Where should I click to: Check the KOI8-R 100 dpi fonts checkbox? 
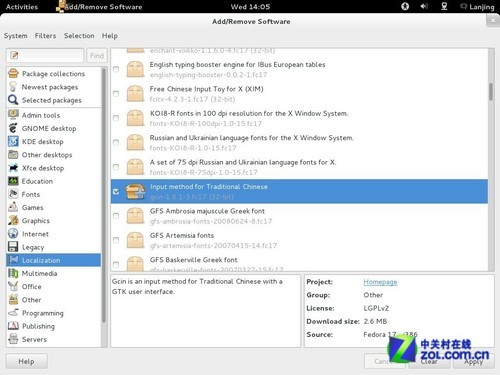pos(116,118)
